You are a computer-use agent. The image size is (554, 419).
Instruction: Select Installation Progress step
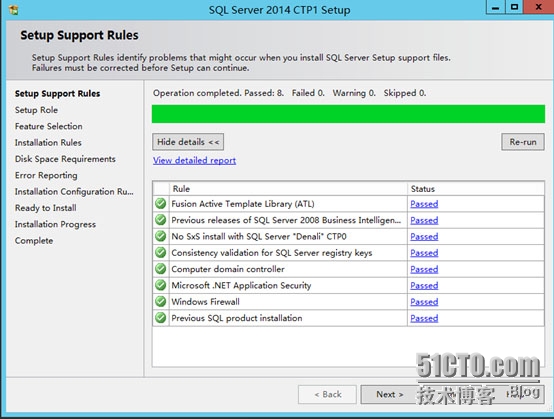(x=55, y=224)
